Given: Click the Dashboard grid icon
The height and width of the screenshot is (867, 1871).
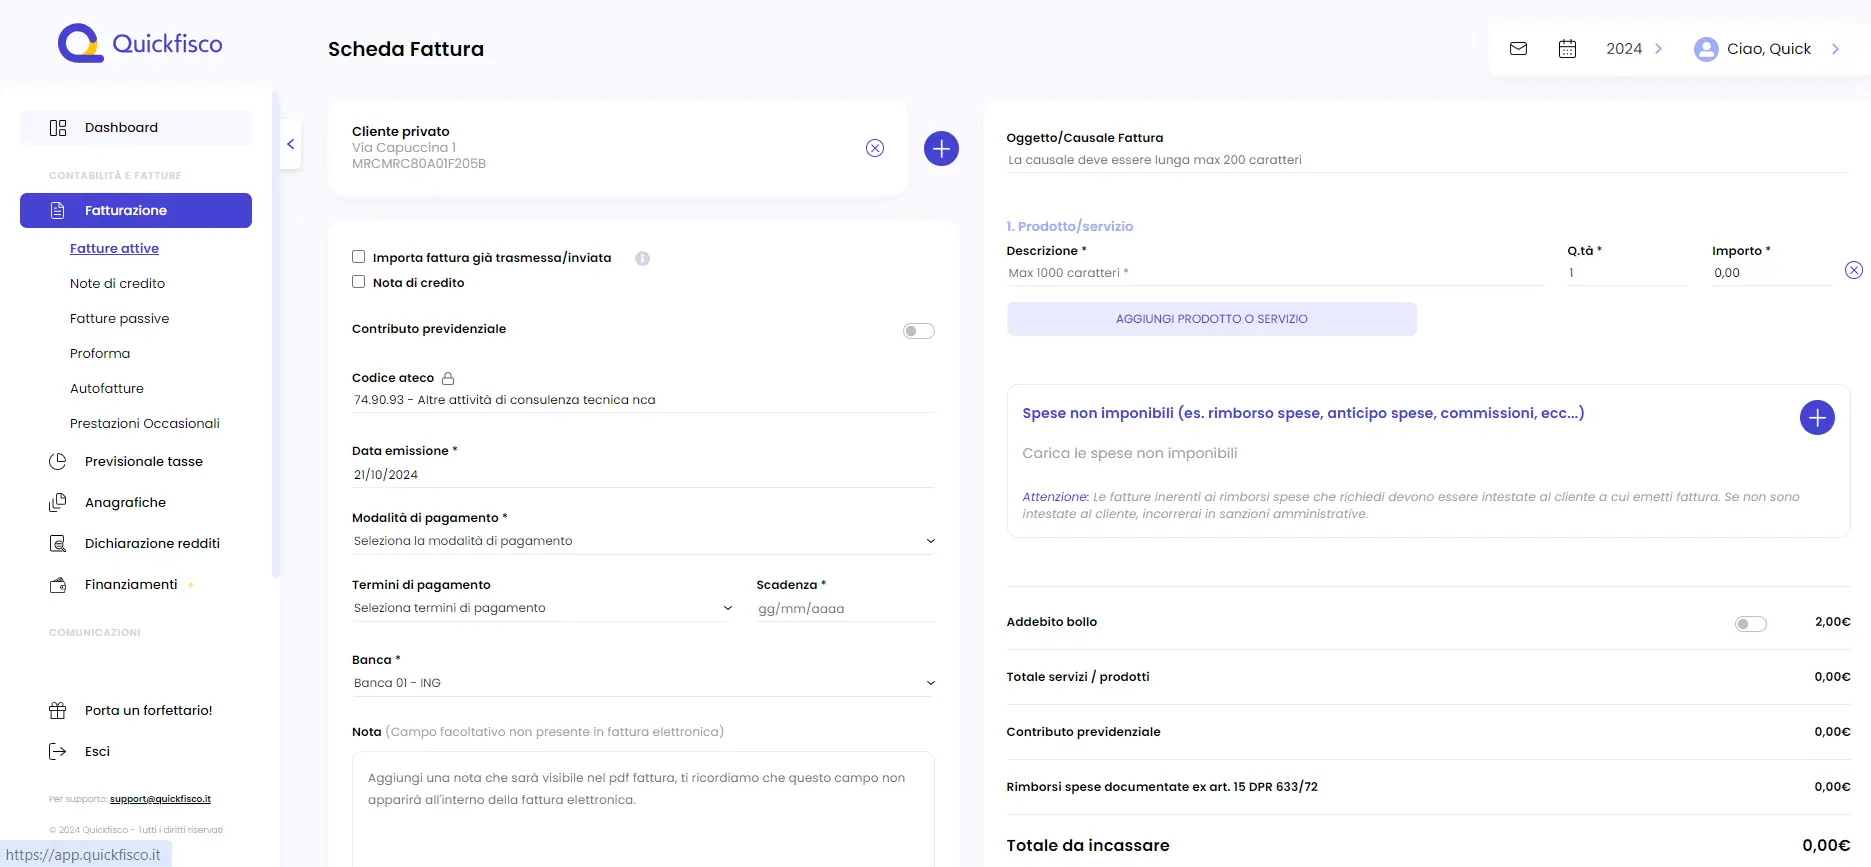Looking at the screenshot, I should click(58, 128).
